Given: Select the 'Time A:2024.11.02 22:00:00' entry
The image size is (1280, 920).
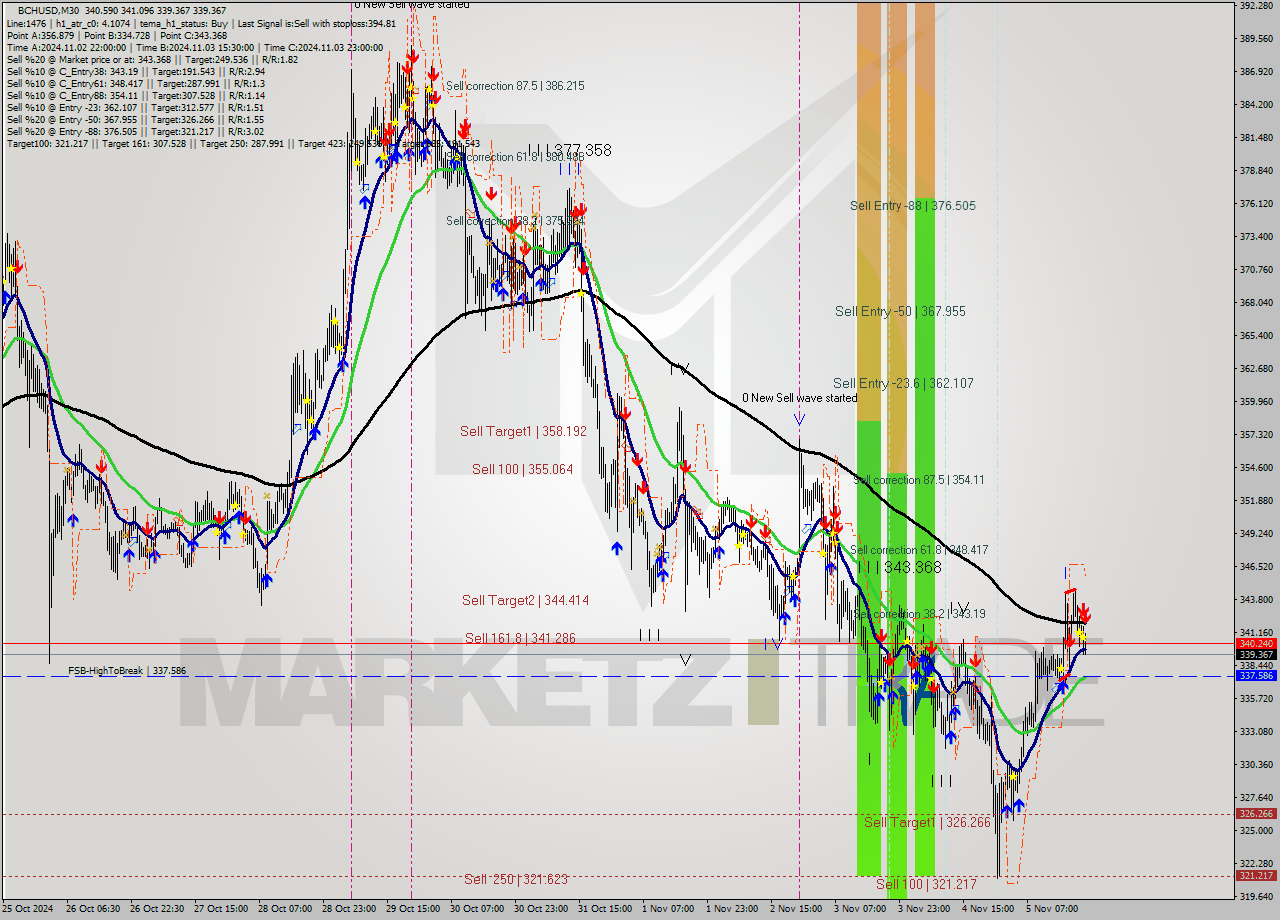Looking at the screenshot, I should click(x=66, y=47).
